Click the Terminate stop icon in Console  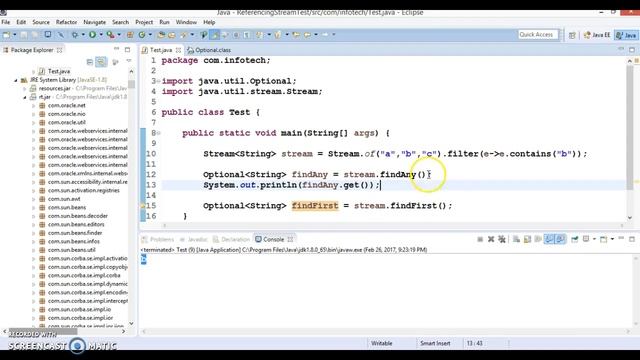[x=480, y=239]
